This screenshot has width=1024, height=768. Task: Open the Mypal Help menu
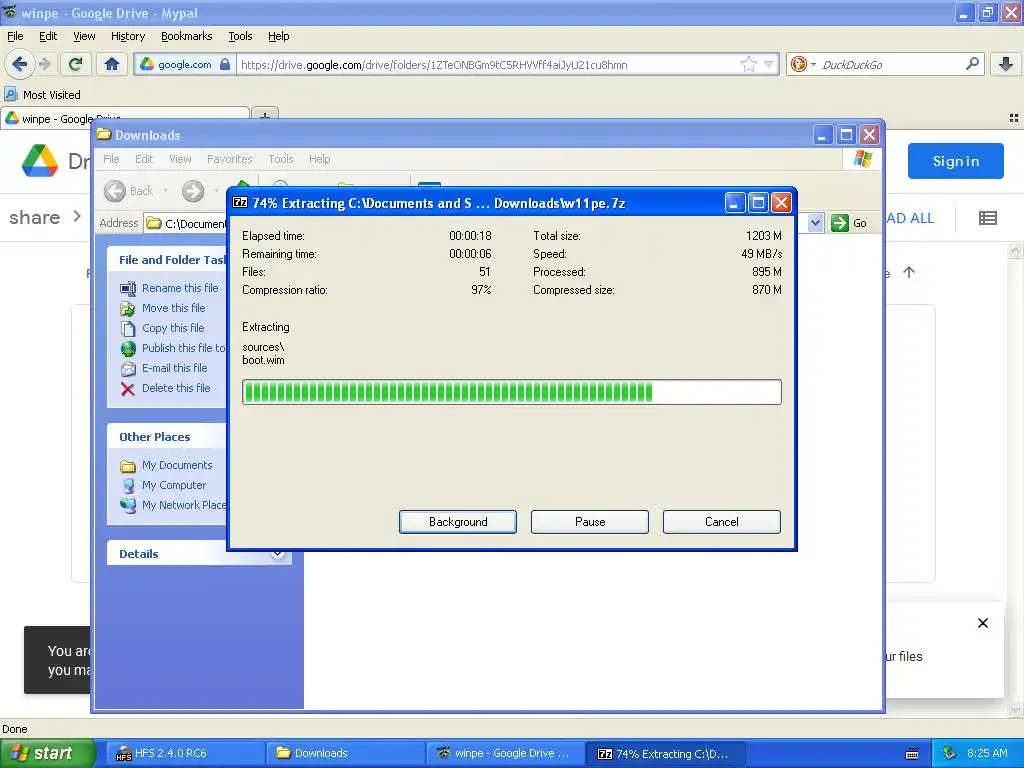click(278, 36)
